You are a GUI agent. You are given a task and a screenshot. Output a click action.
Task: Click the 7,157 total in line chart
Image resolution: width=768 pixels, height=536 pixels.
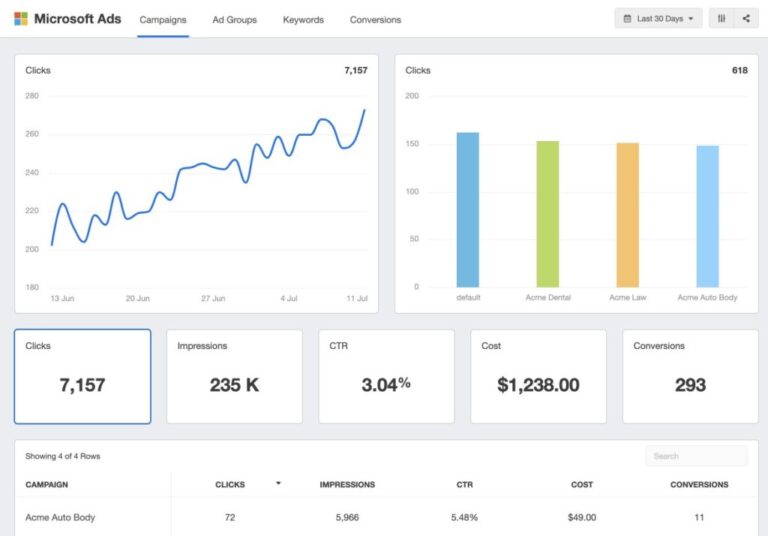coord(356,70)
